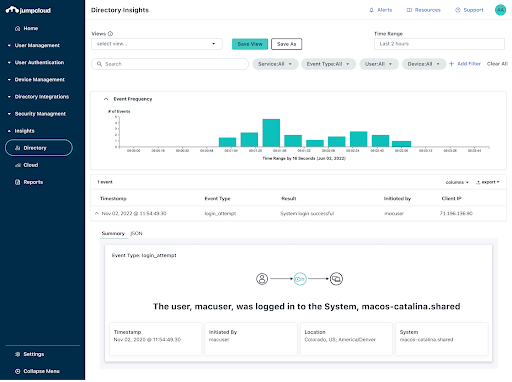Switch to the Summary tab
Image resolution: width=512 pixels, height=382 pixels.
click(x=113, y=233)
